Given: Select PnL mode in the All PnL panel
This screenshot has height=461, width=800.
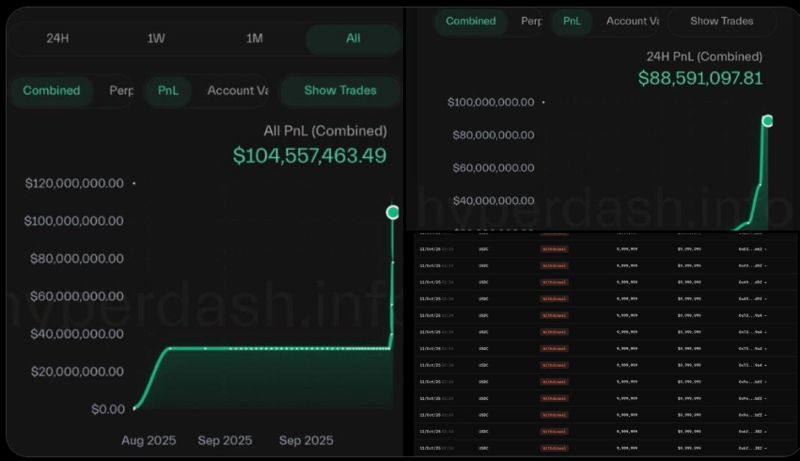Looking at the screenshot, I should [x=168, y=90].
